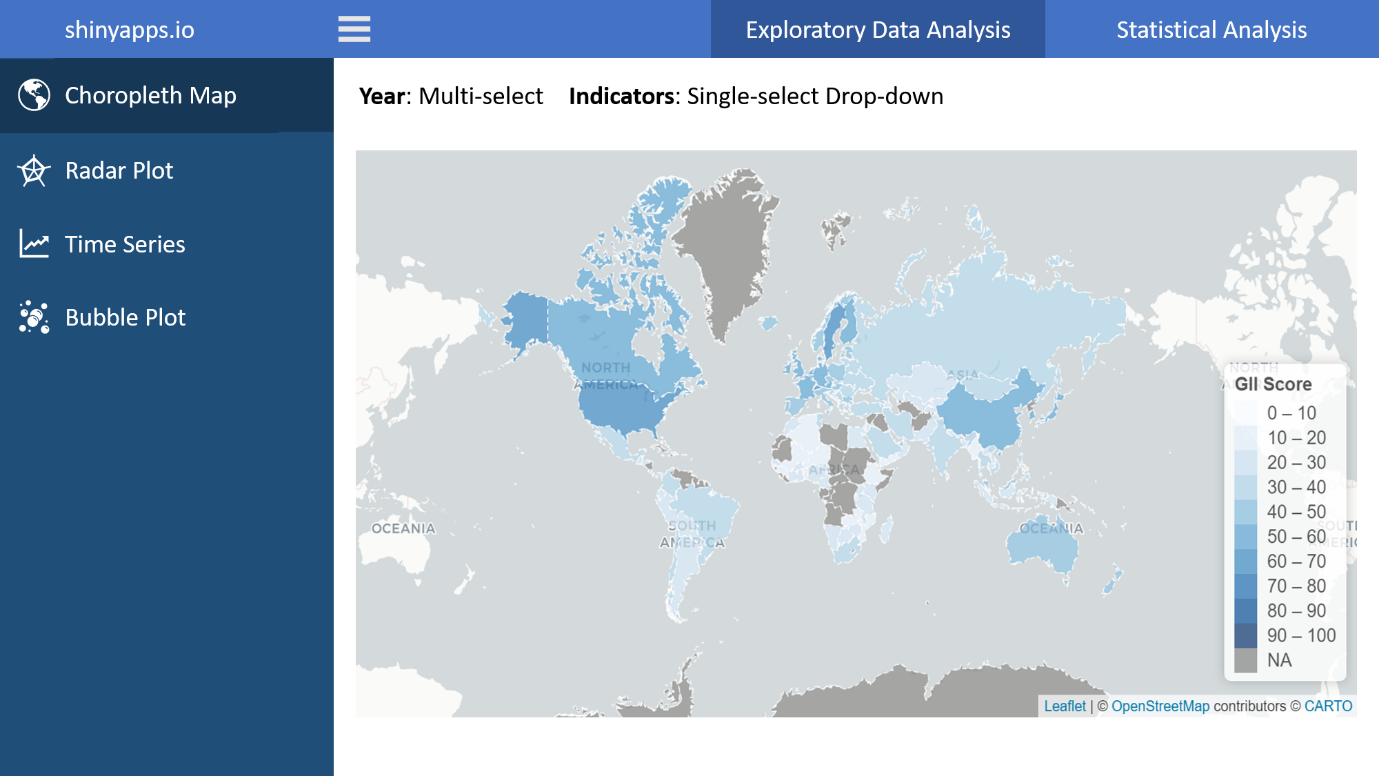Open the Exploratory Data Analysis tab
Screen dimensions: 1379x776
(877, 30)
